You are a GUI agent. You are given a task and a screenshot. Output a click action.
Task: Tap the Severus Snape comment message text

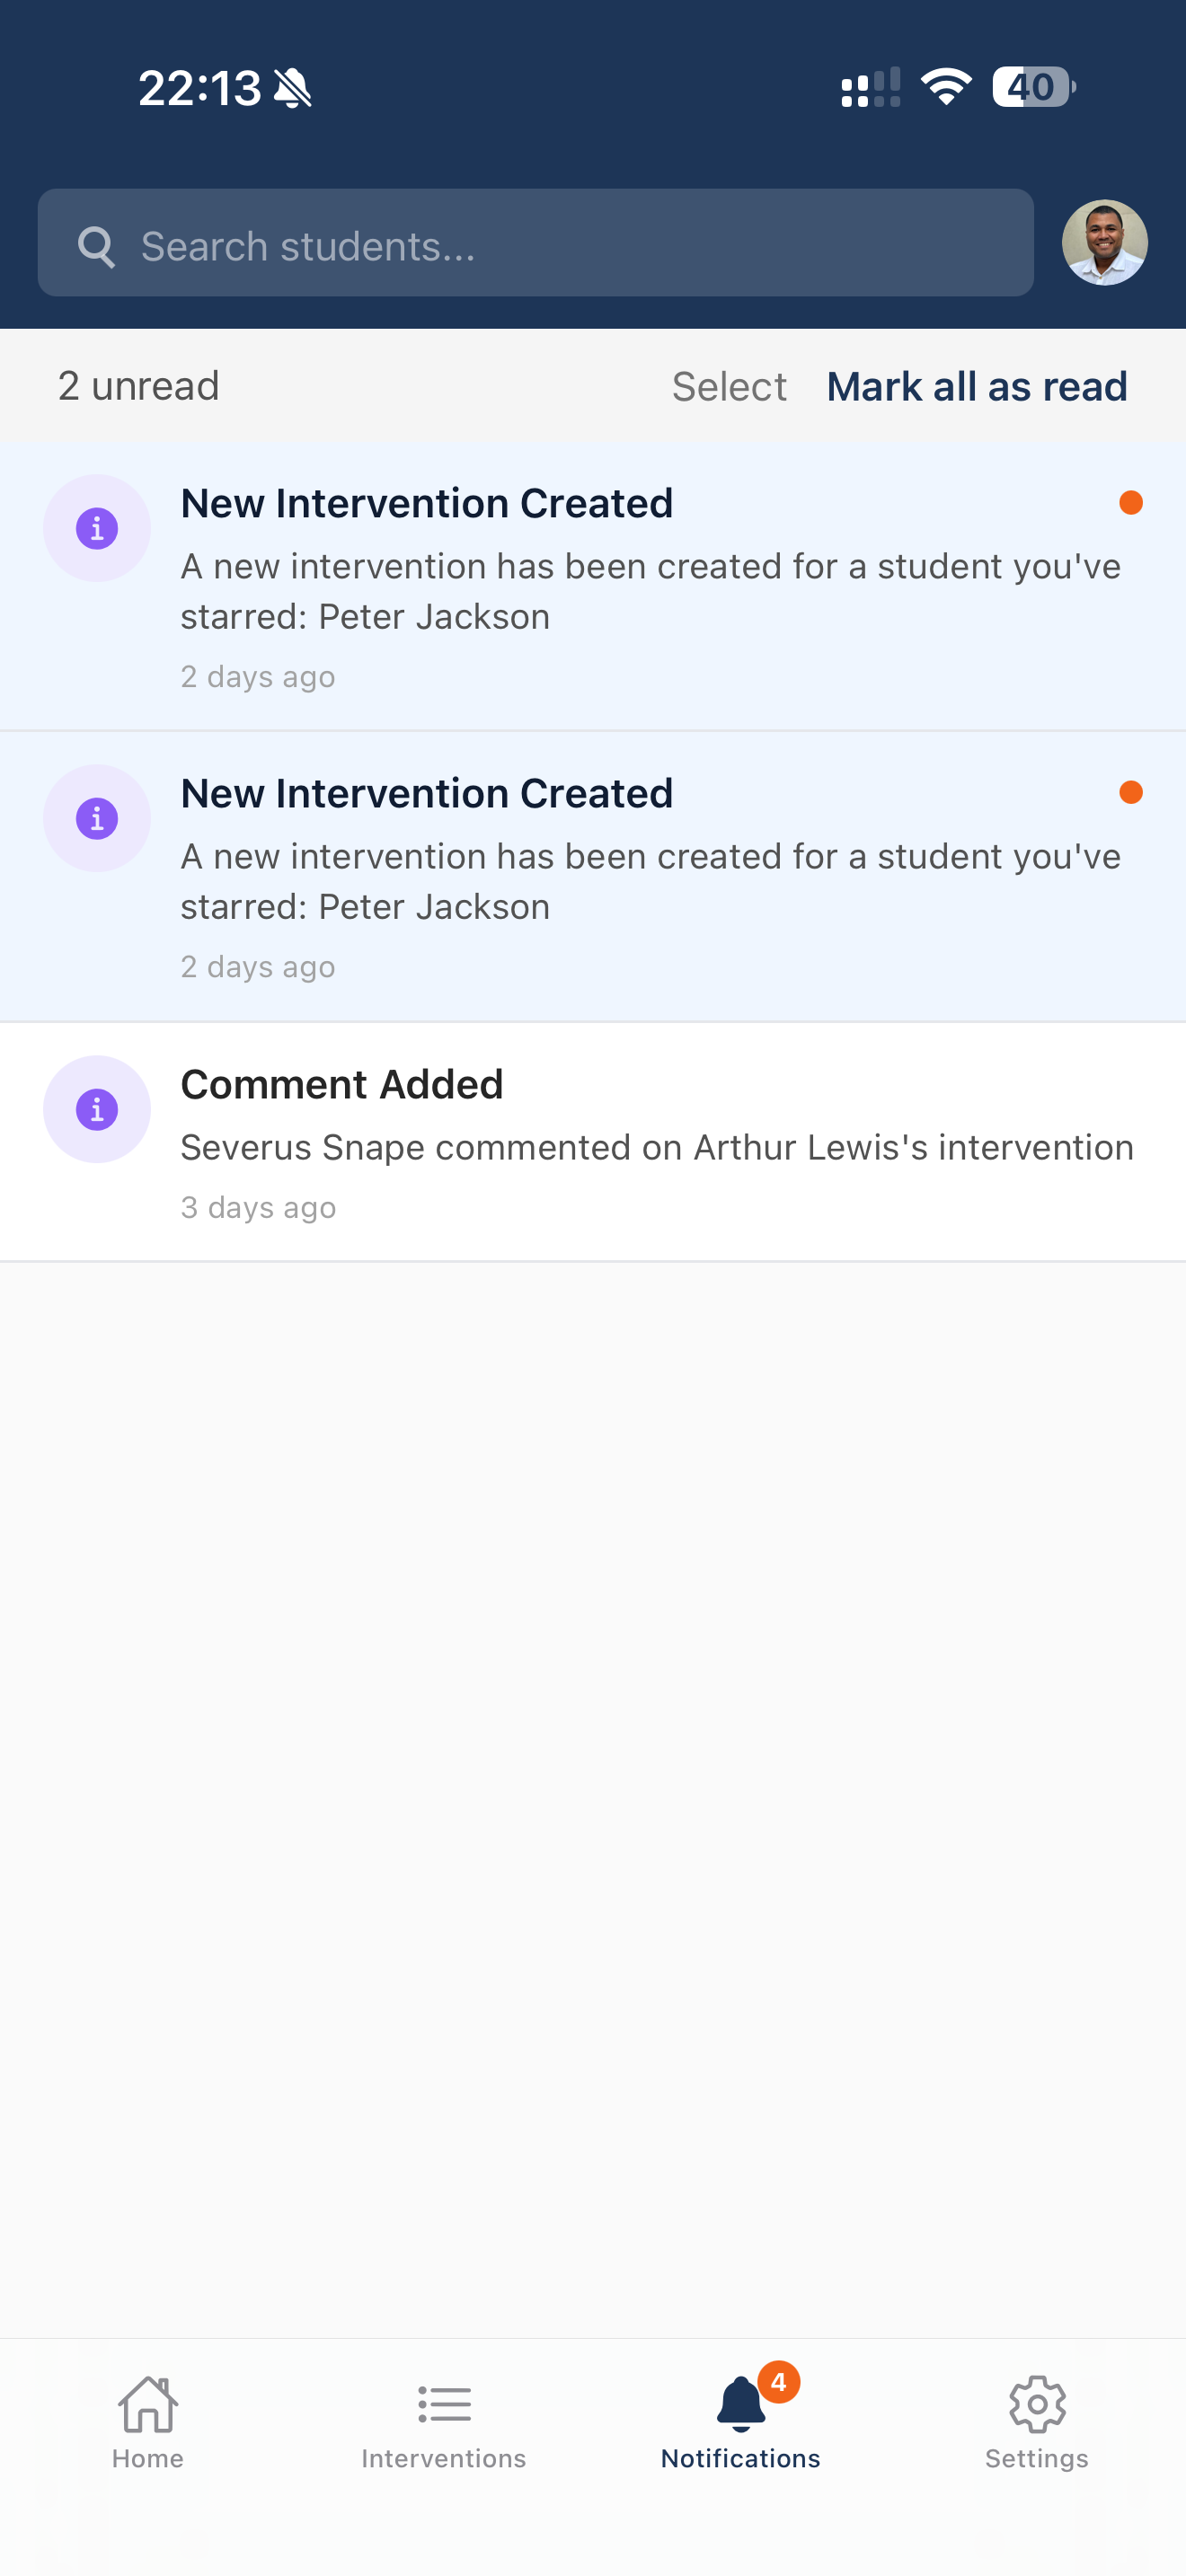(x=656, y=1147)
